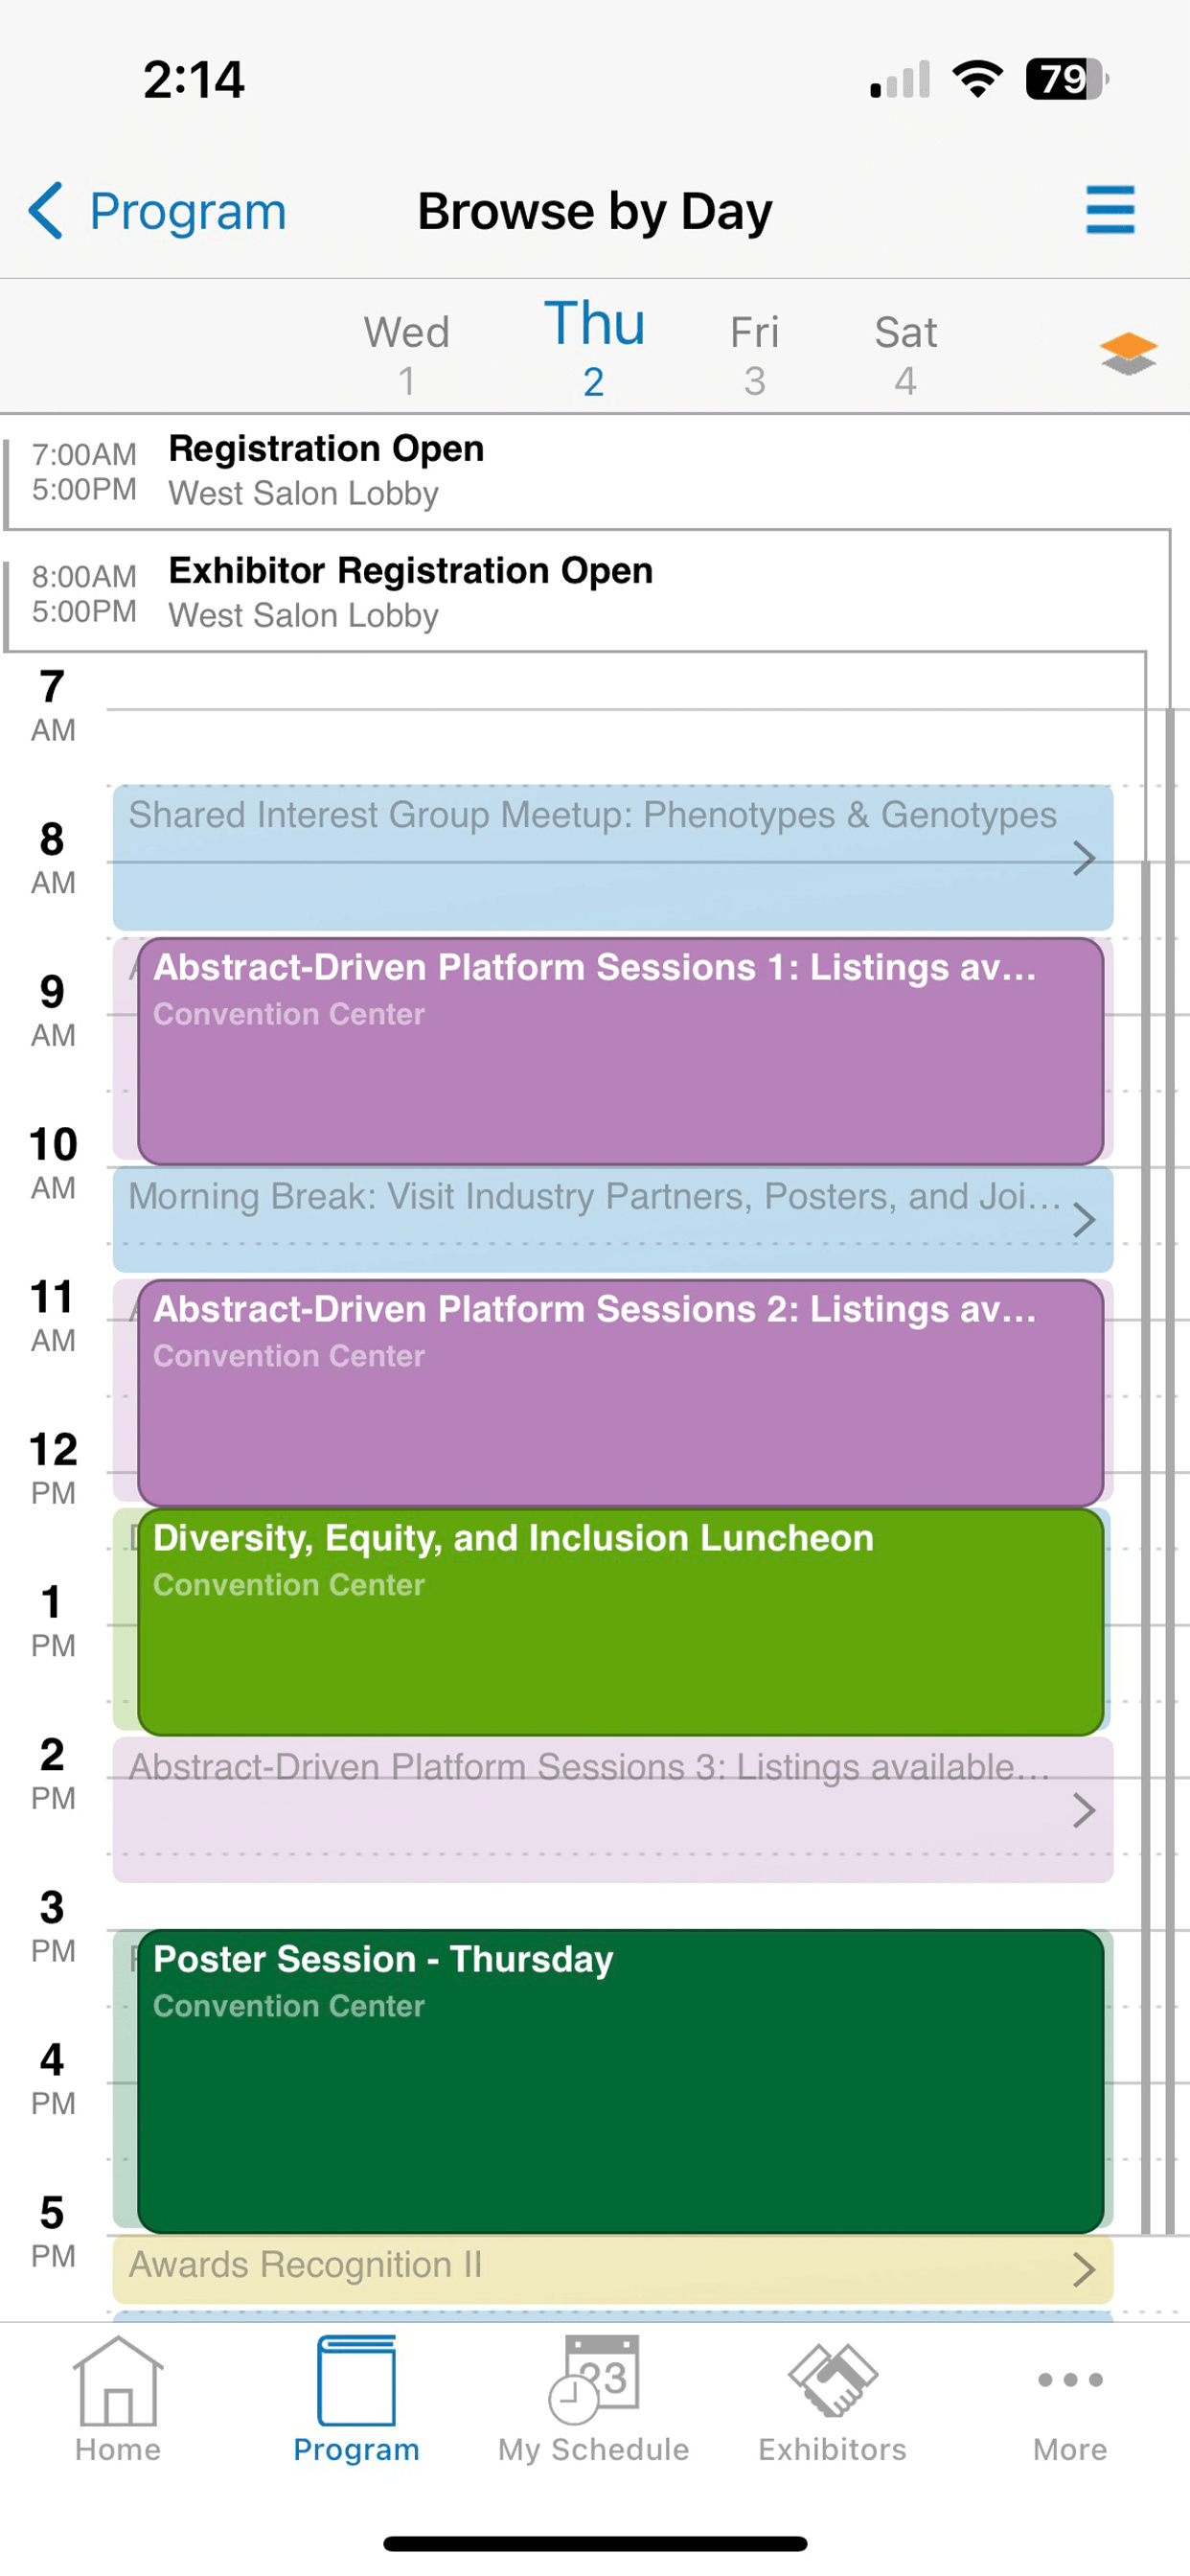Expand the Morning Break session chevron
The width and height of the screenshot is (1190, 2576).
1084,1220
